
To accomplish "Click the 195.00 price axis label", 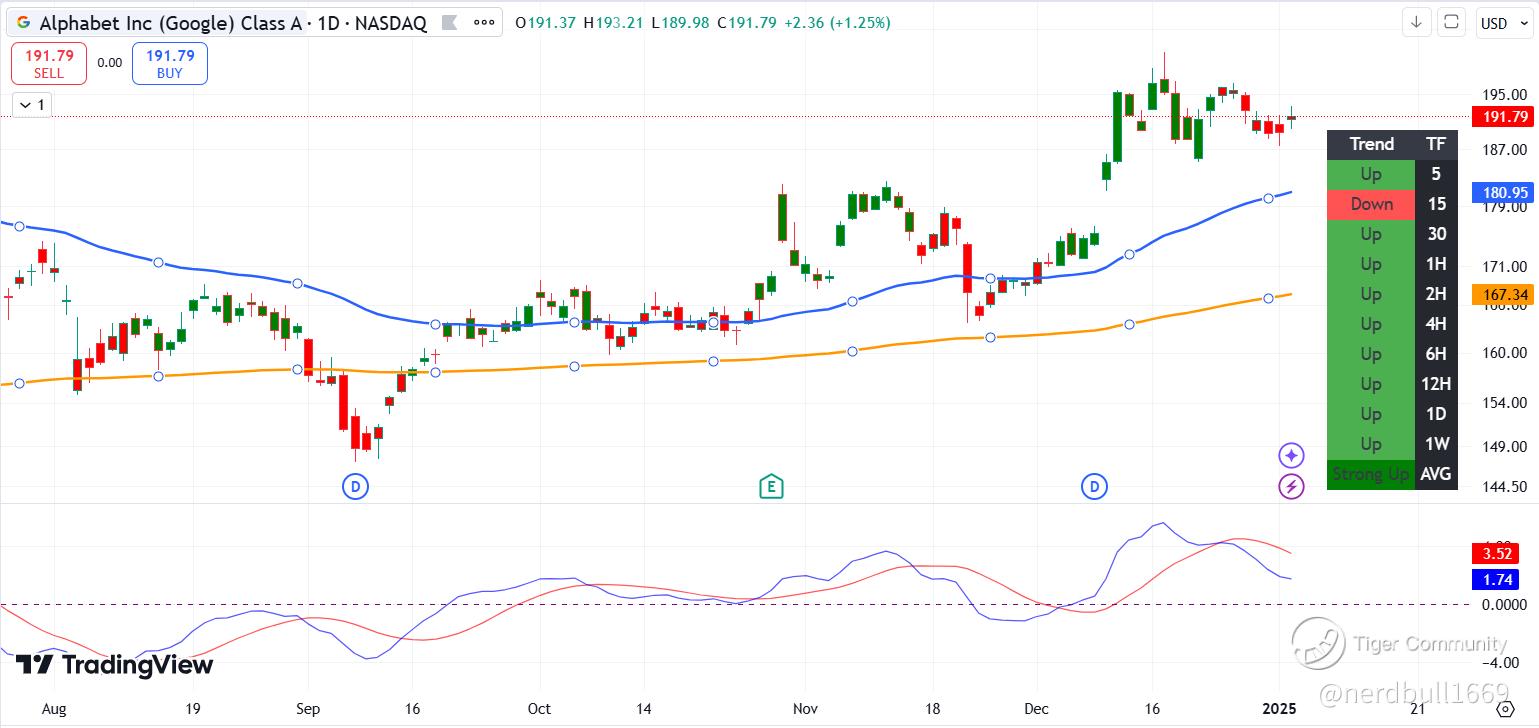I will pyautogui.click(x=1505, y=95).
